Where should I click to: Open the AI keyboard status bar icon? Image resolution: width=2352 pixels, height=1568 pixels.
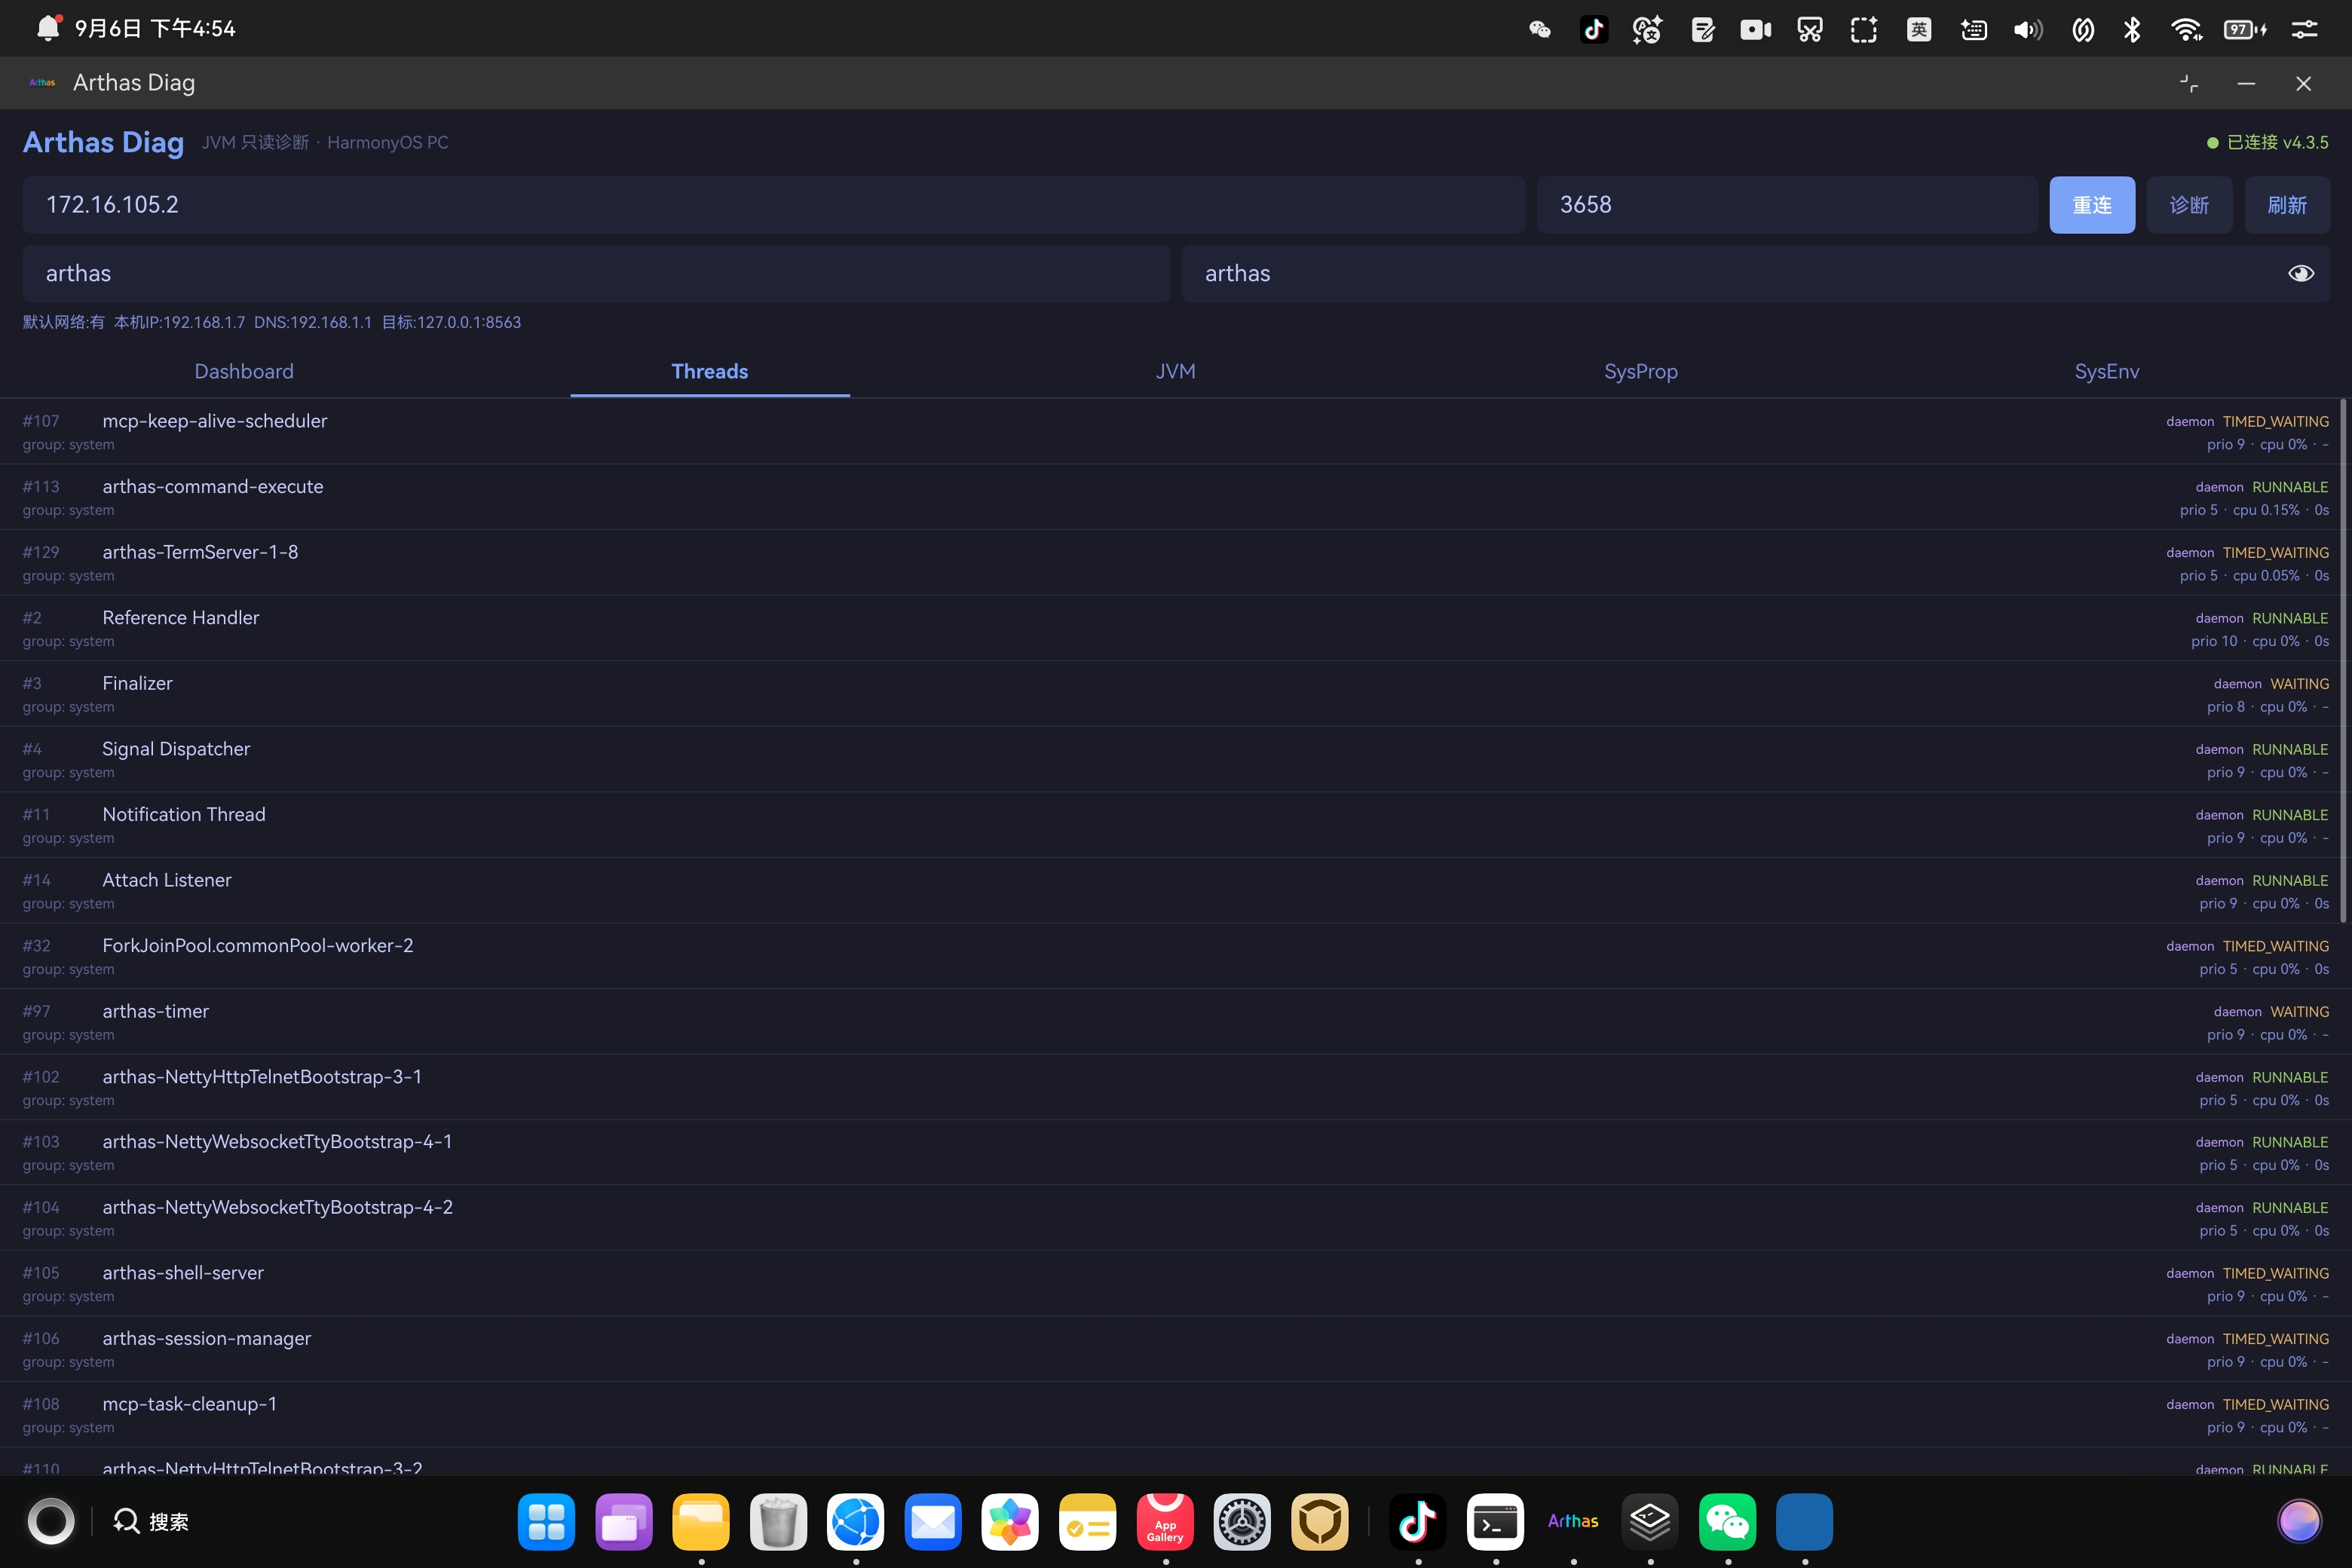[x=1974, y=29]
